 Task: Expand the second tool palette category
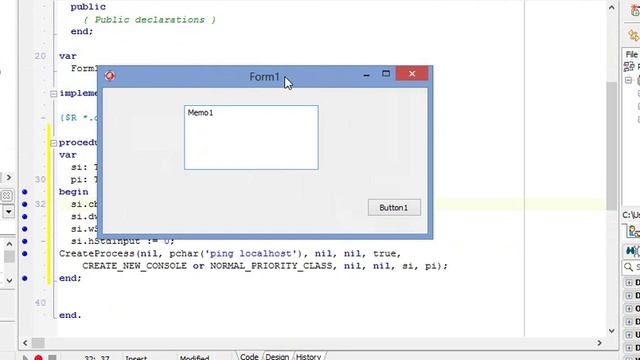[629, 296]
